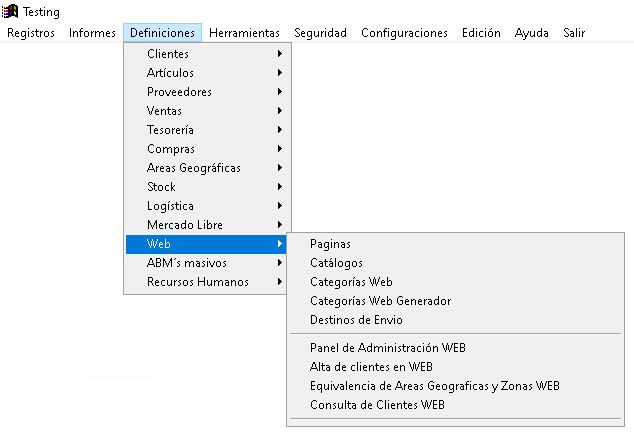The width and height of the screenshot is (634, 434).
Task: Click the Testing application title icon
Action: [12, 12]
